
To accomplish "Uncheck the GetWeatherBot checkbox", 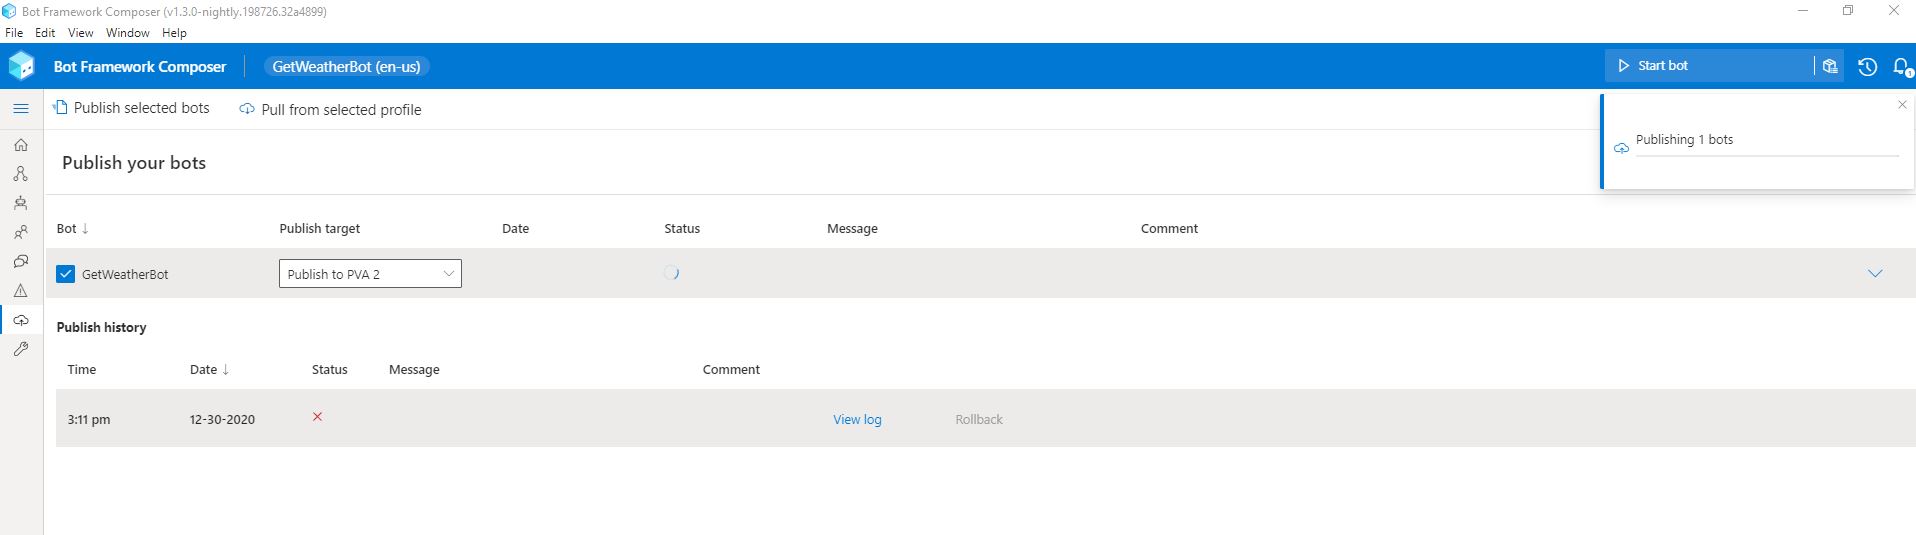I will coord(66,274).
